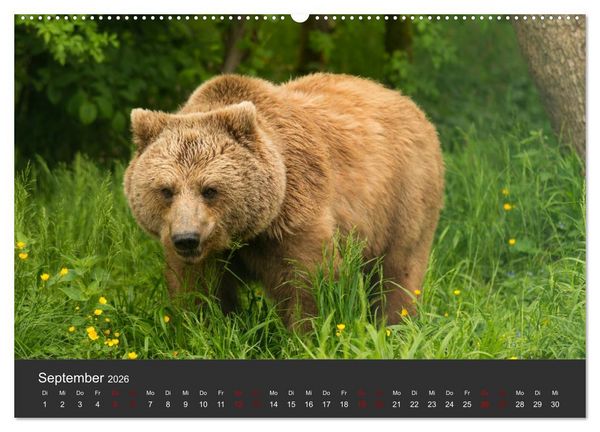This screenshot has height=432, width=600.
Task: Select date 23 in the calendar row
Action: click(x=432, y=404)
